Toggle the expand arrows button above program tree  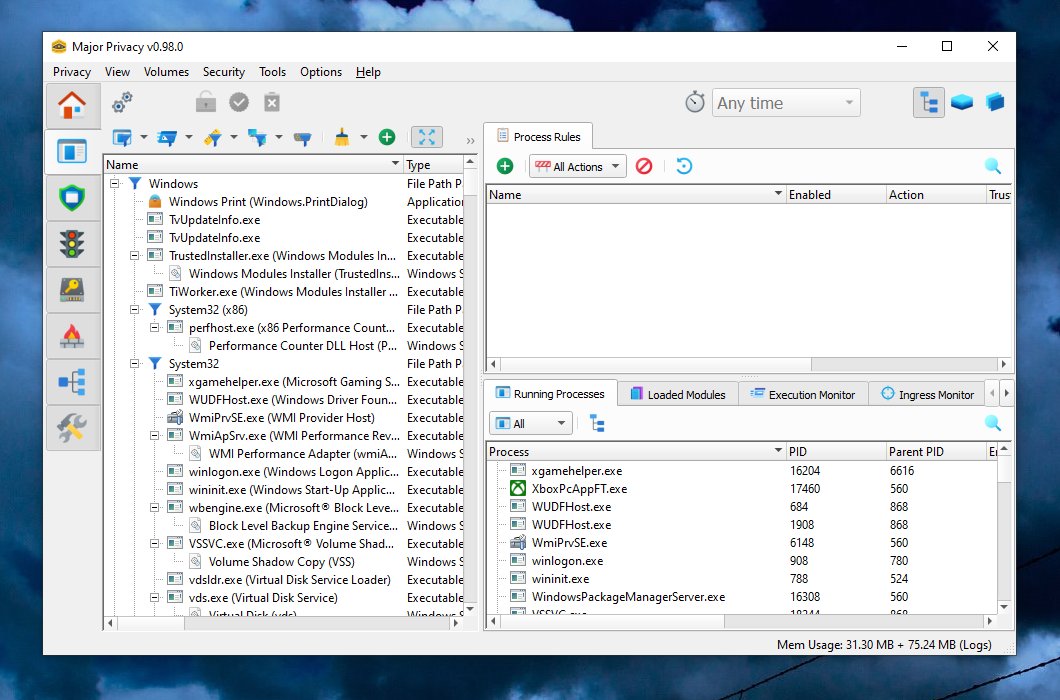click(x=427, y=137)
